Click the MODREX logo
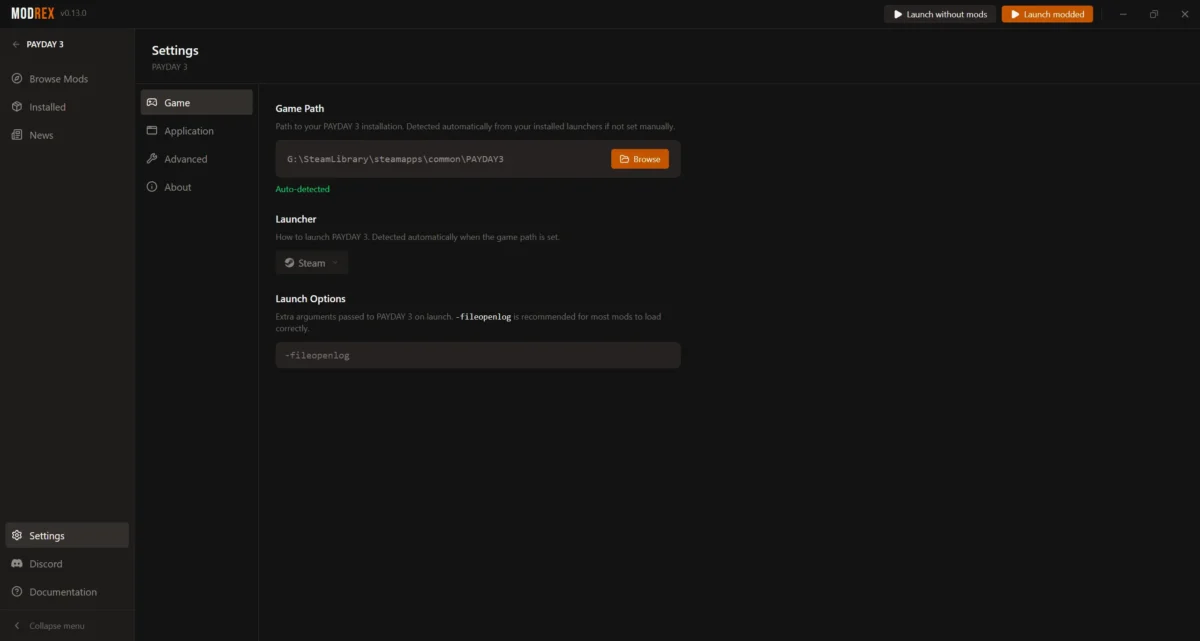This screenshot has height=641, width=1200. 33,14
